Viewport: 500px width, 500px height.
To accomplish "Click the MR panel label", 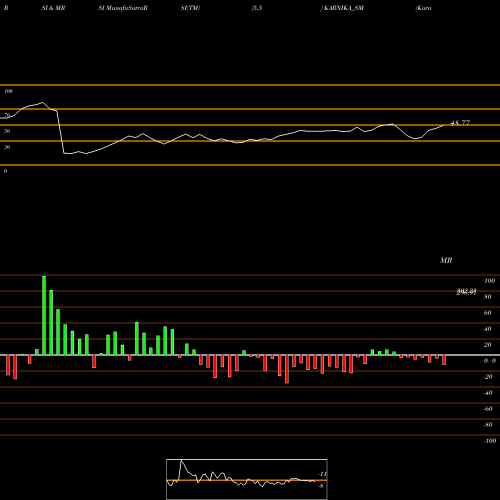I will [x=446, y=260].
